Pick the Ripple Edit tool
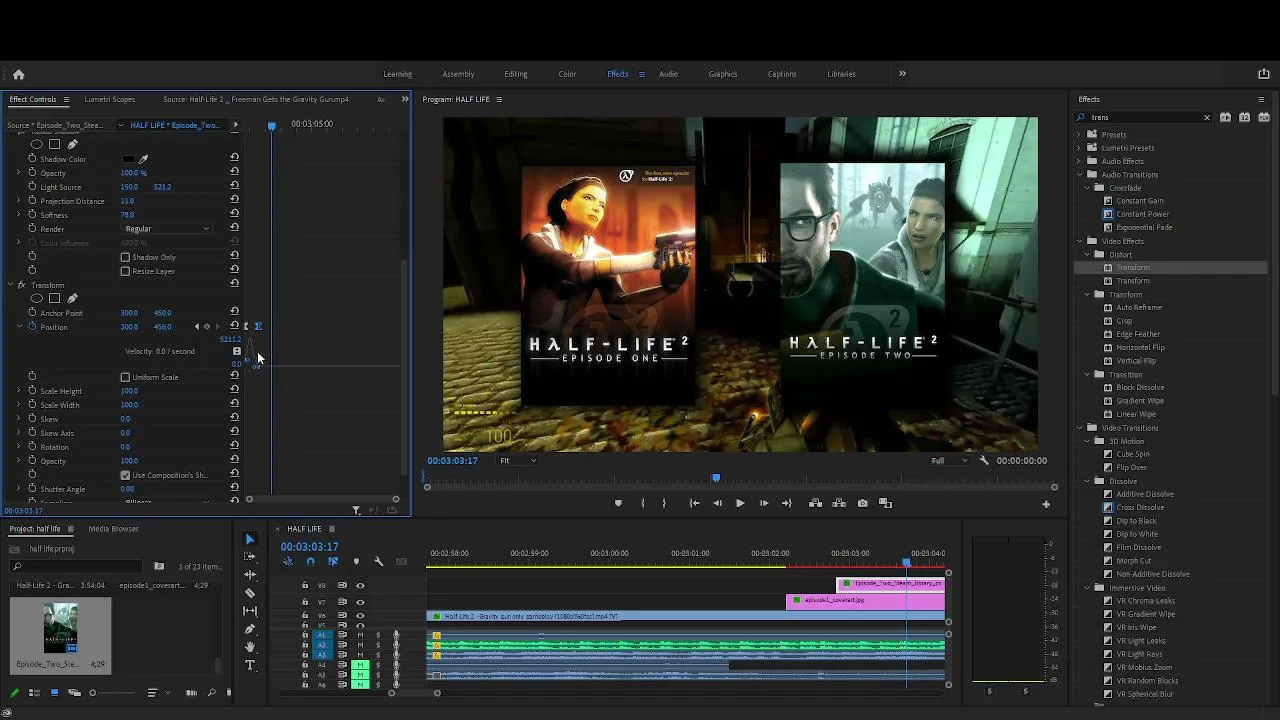The height and width of the screenshot is (720, 1280). click(x=250, y=575)
